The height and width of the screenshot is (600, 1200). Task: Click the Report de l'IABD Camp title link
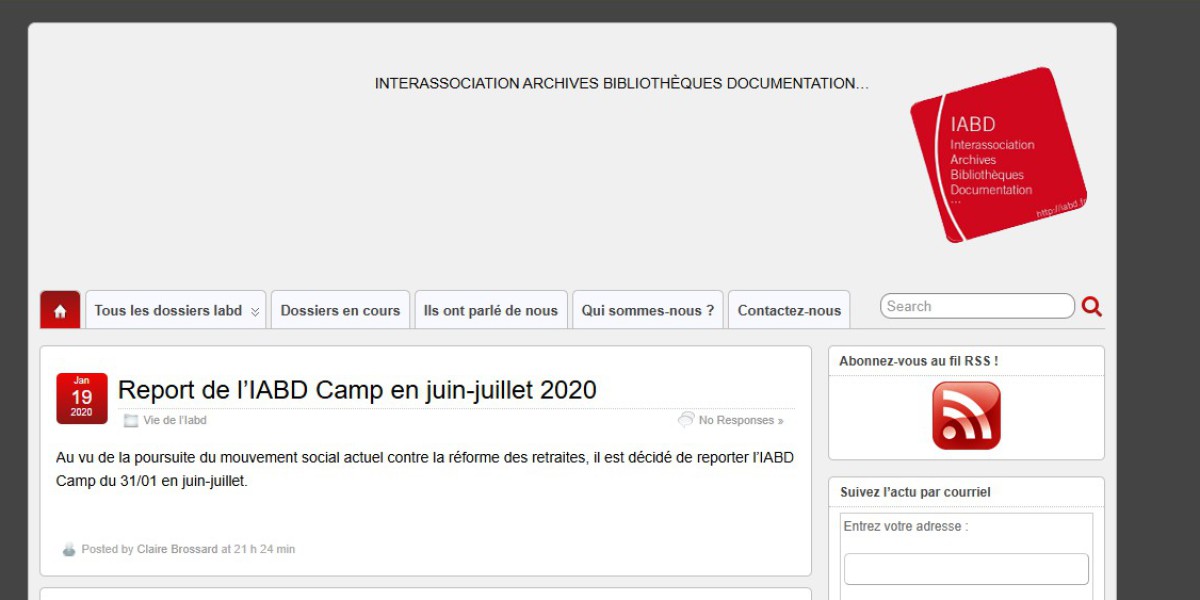click(x=356, y=390)
